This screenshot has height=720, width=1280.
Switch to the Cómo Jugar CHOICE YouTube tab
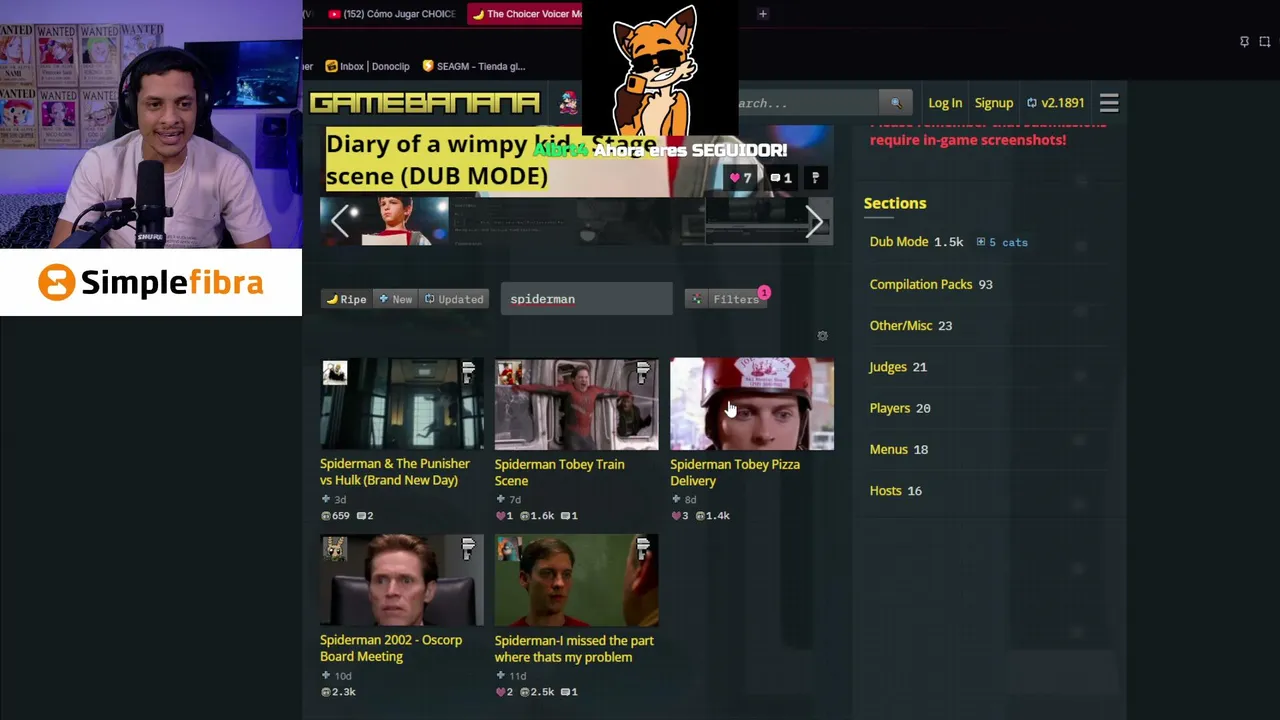click(x=392, y=14)
